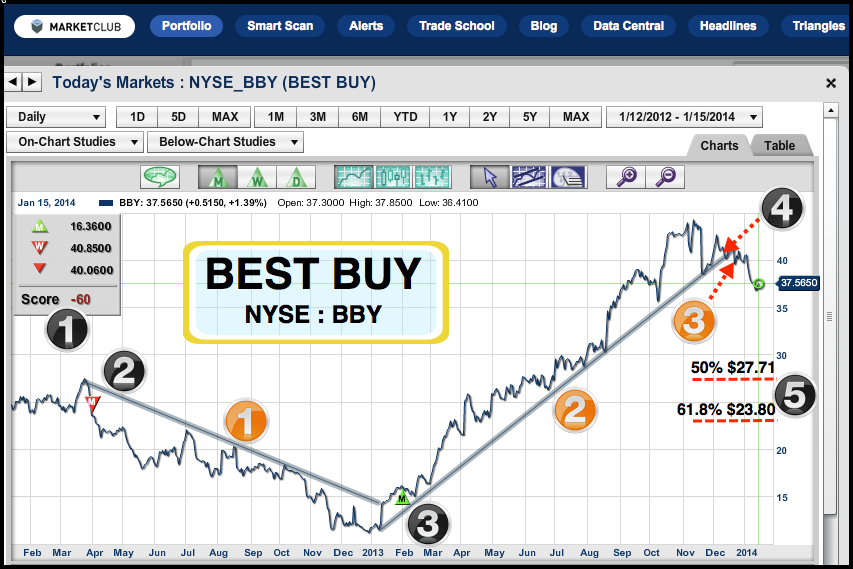Select the OHLC bar chart style icon
853x569 pixels.
[x=432, y=177]
